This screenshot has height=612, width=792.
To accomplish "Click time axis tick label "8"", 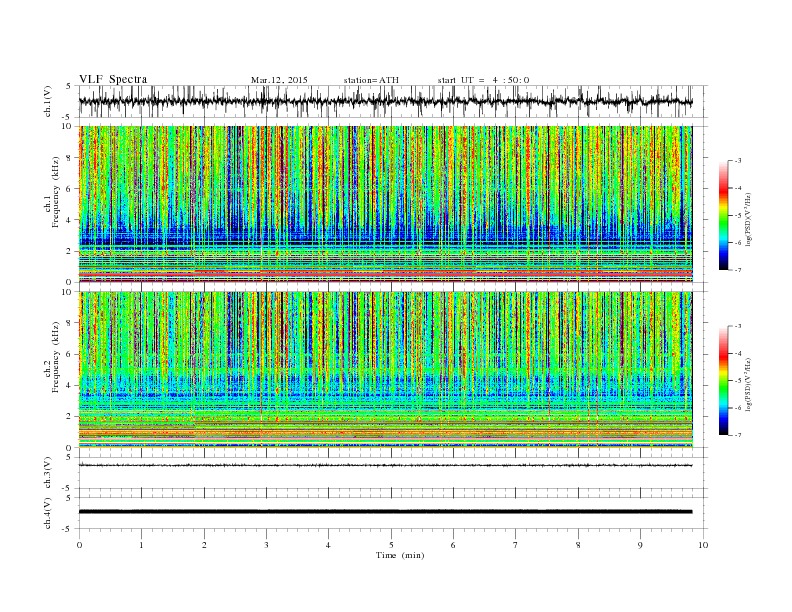I will (578, 545).
